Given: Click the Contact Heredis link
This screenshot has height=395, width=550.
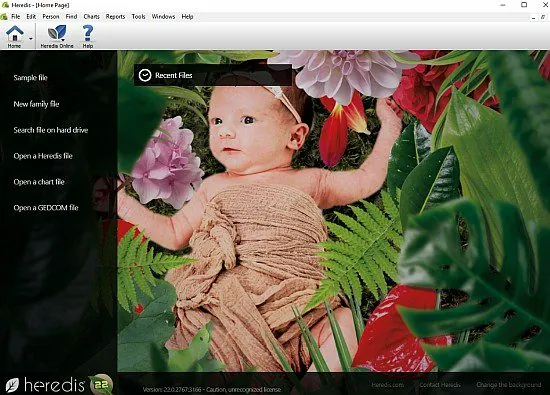Looking at the screenshot, I should pyautogui.click(x=440, y=385).
